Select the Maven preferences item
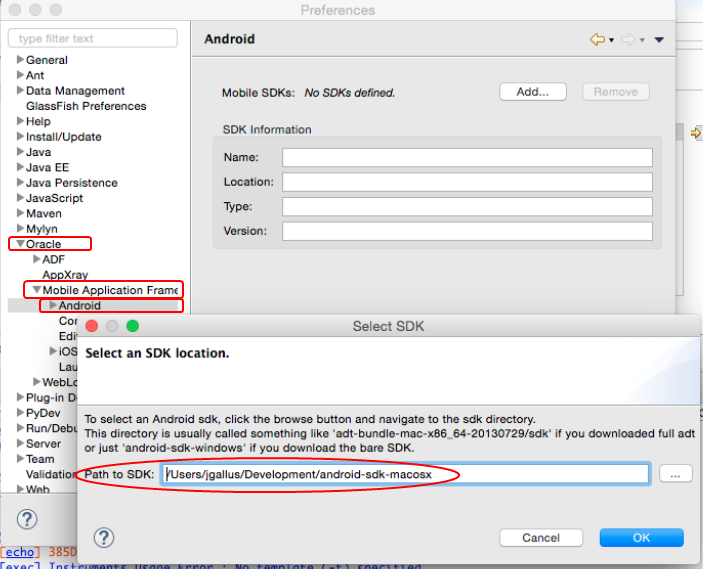The height and width of the screenshot is (570, 704). pos(44,214)
